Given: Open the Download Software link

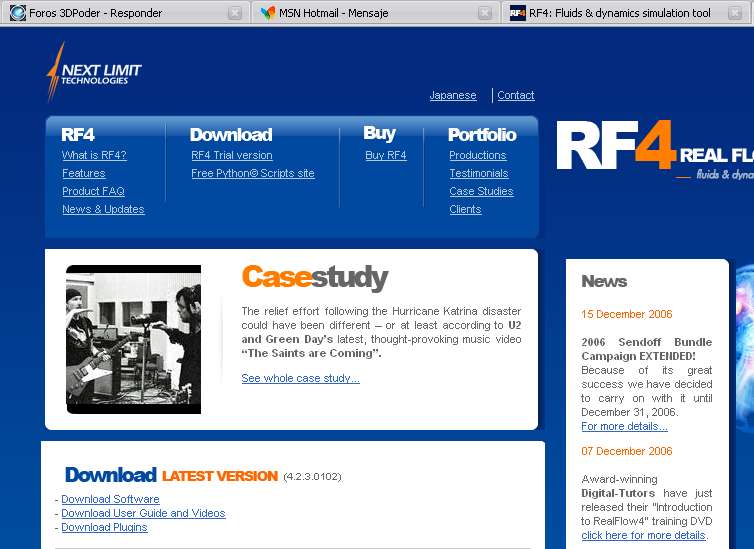Looking at the screenshot, I should click(110, 499).
